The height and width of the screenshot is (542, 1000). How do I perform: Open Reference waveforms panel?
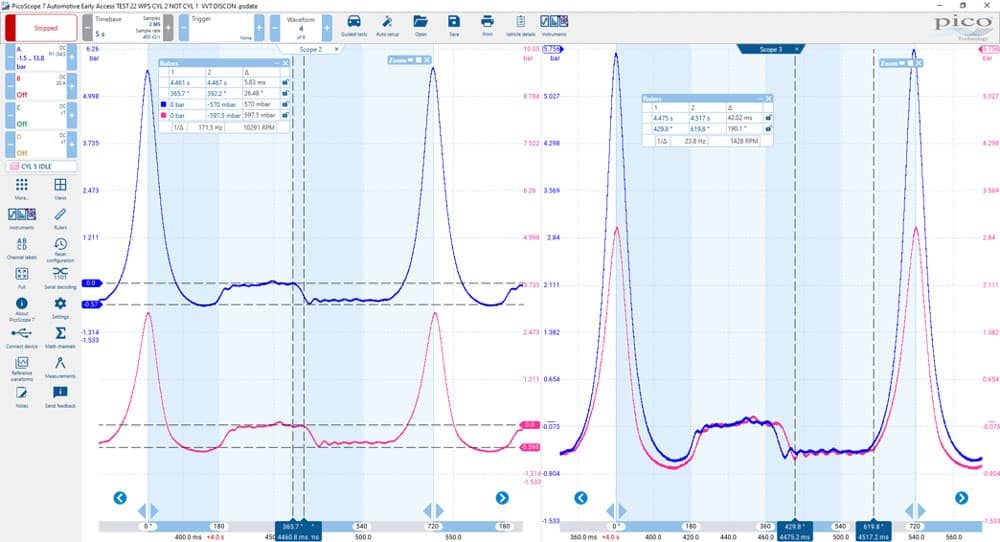(22, 368)
